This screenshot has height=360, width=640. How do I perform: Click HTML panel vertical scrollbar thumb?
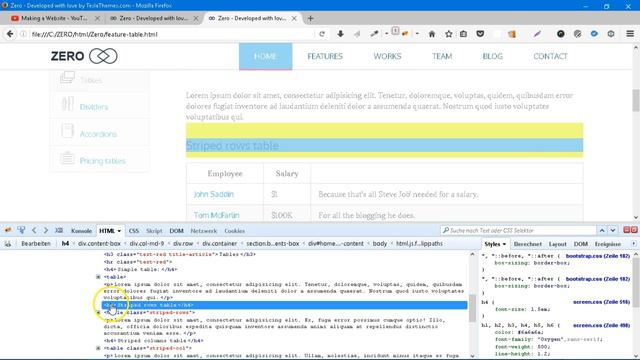pyautogui.click(x=472, y=308)
